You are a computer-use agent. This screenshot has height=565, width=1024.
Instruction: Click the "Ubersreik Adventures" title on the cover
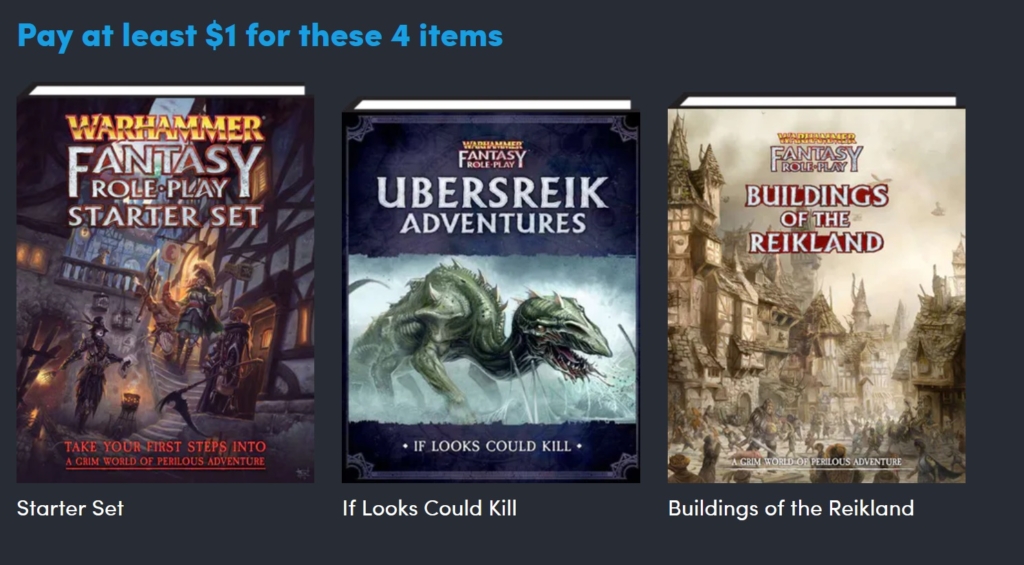click(x=492, y=205)
